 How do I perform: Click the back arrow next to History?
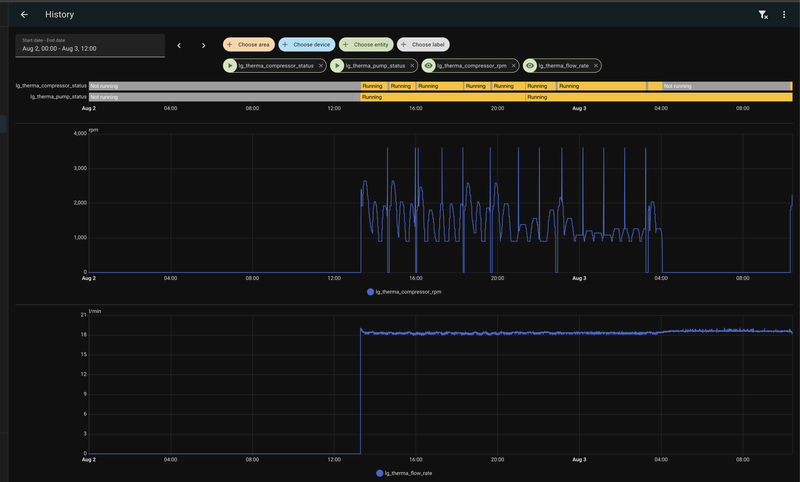(24, 15)
